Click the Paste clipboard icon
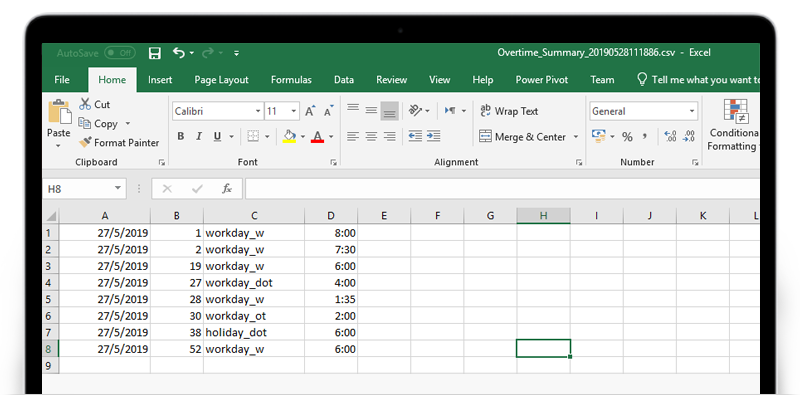This screenshot has height=395, width=800. click(x=59, y=112)
